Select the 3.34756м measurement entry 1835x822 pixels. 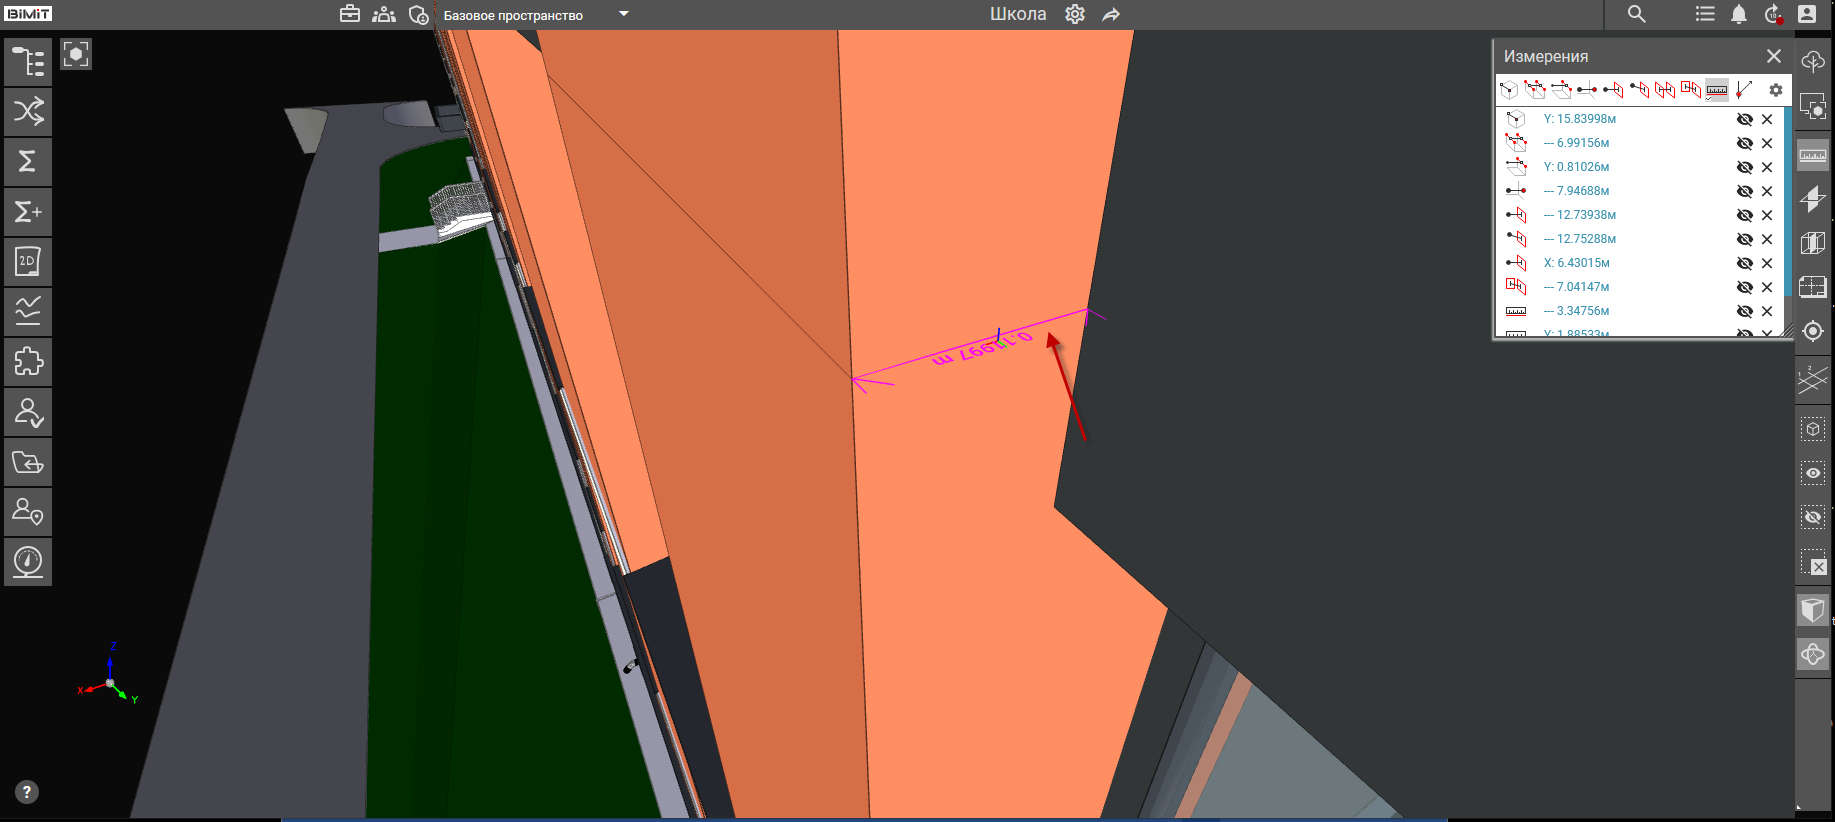click(x=1582, y=311)
